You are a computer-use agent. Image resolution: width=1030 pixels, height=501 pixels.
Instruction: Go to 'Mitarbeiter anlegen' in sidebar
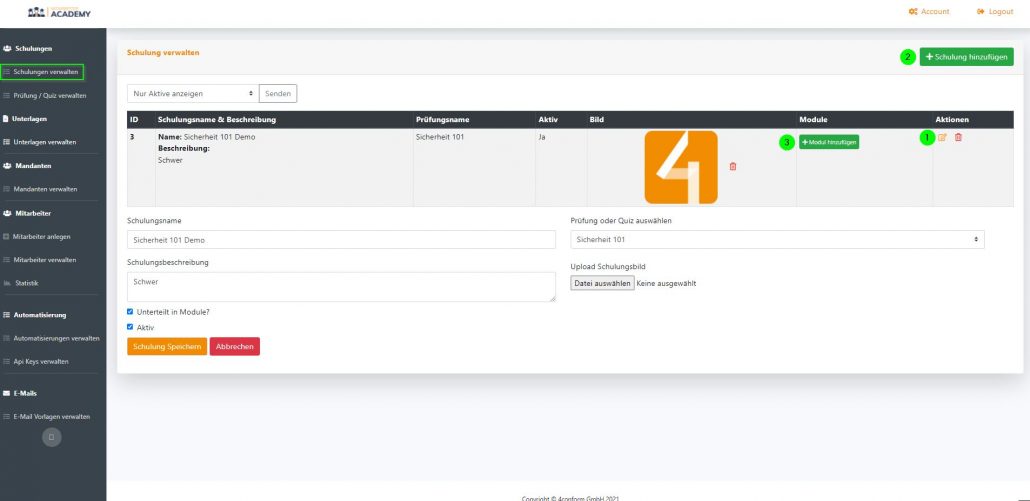41,236
